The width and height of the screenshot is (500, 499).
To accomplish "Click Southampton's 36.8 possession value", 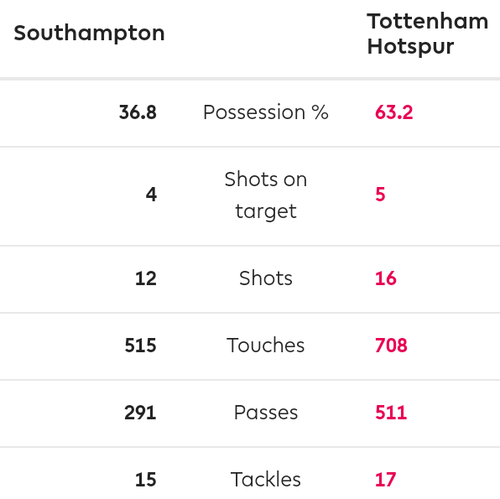I will 138,112.
